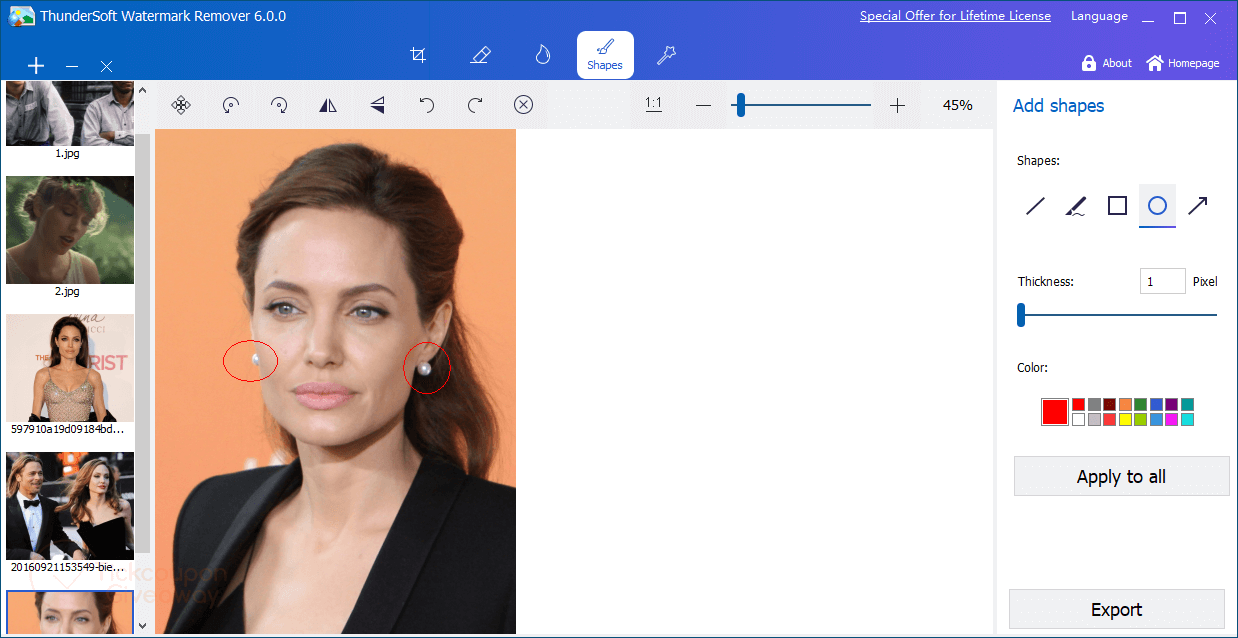
Task: Add a new image with the plus icon
Action: [36, 66]
